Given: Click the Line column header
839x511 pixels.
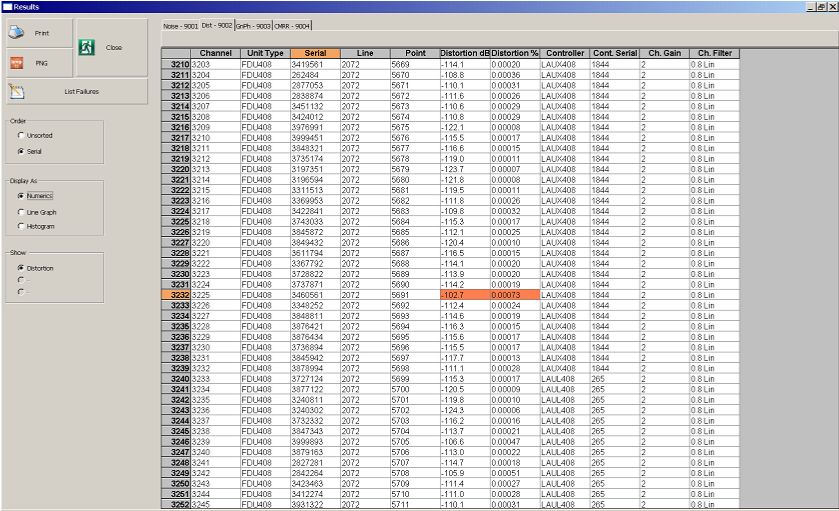Looking at the screenshot, I should [365, 53].
